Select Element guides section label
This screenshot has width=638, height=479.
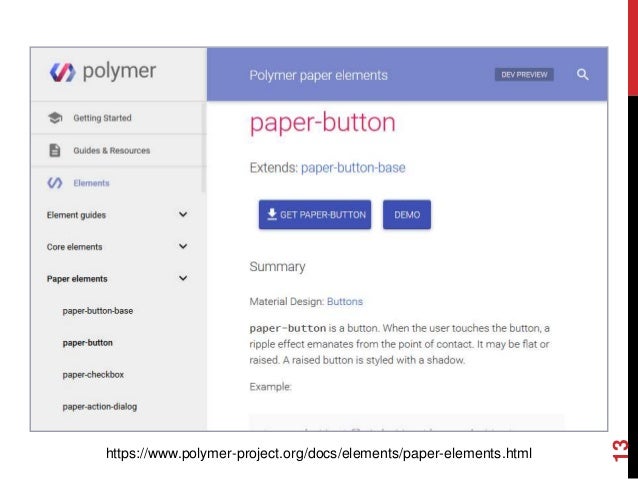pyautogui.click(x=76, y=215)
